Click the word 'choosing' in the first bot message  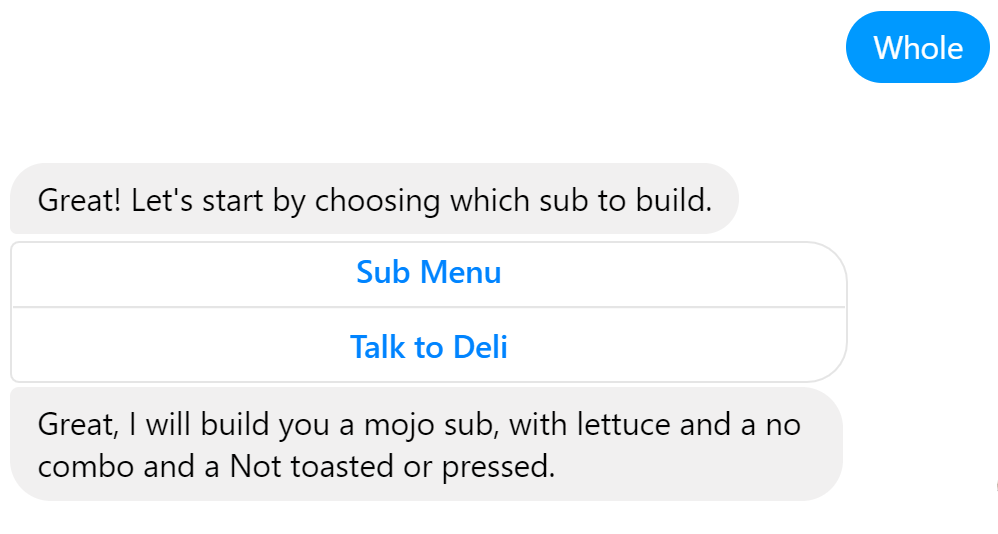(377, 201)
